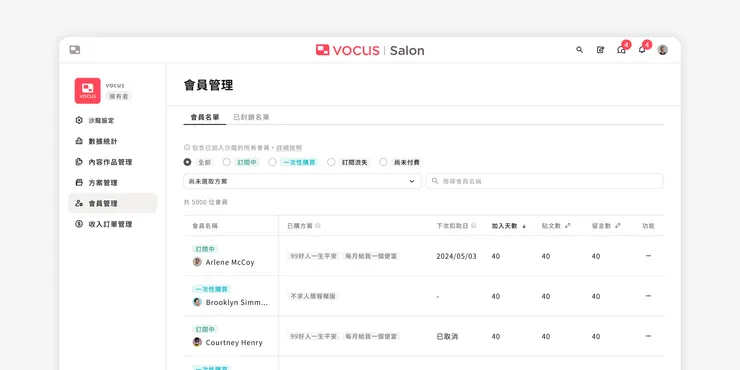Image resolution: width=740 pixels, height=370 pixels.
Task: Open user profile avatar in header
Action: pyautogui.click(x=663, y=50)
